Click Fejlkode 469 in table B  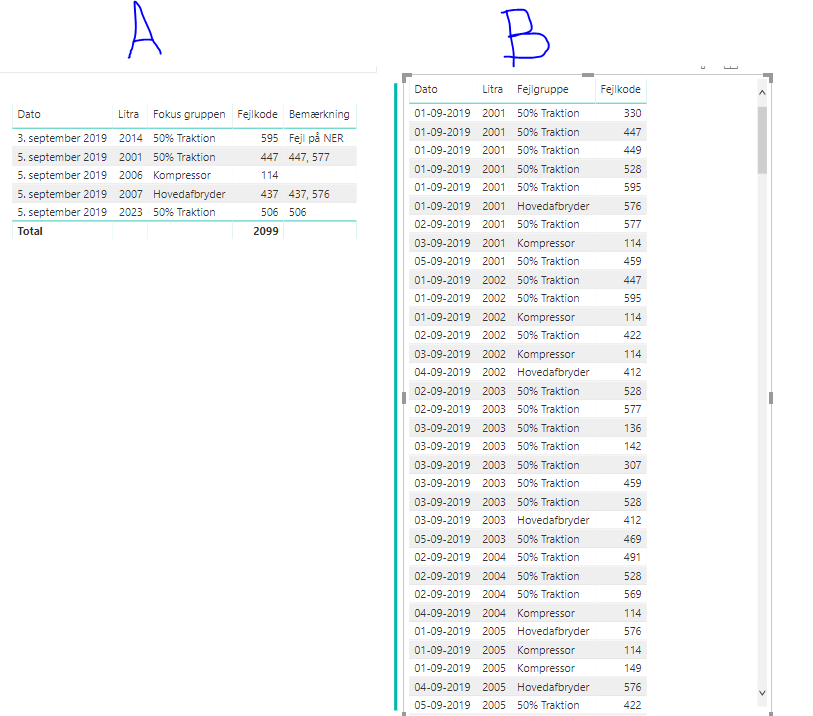[x=633, y=539]
